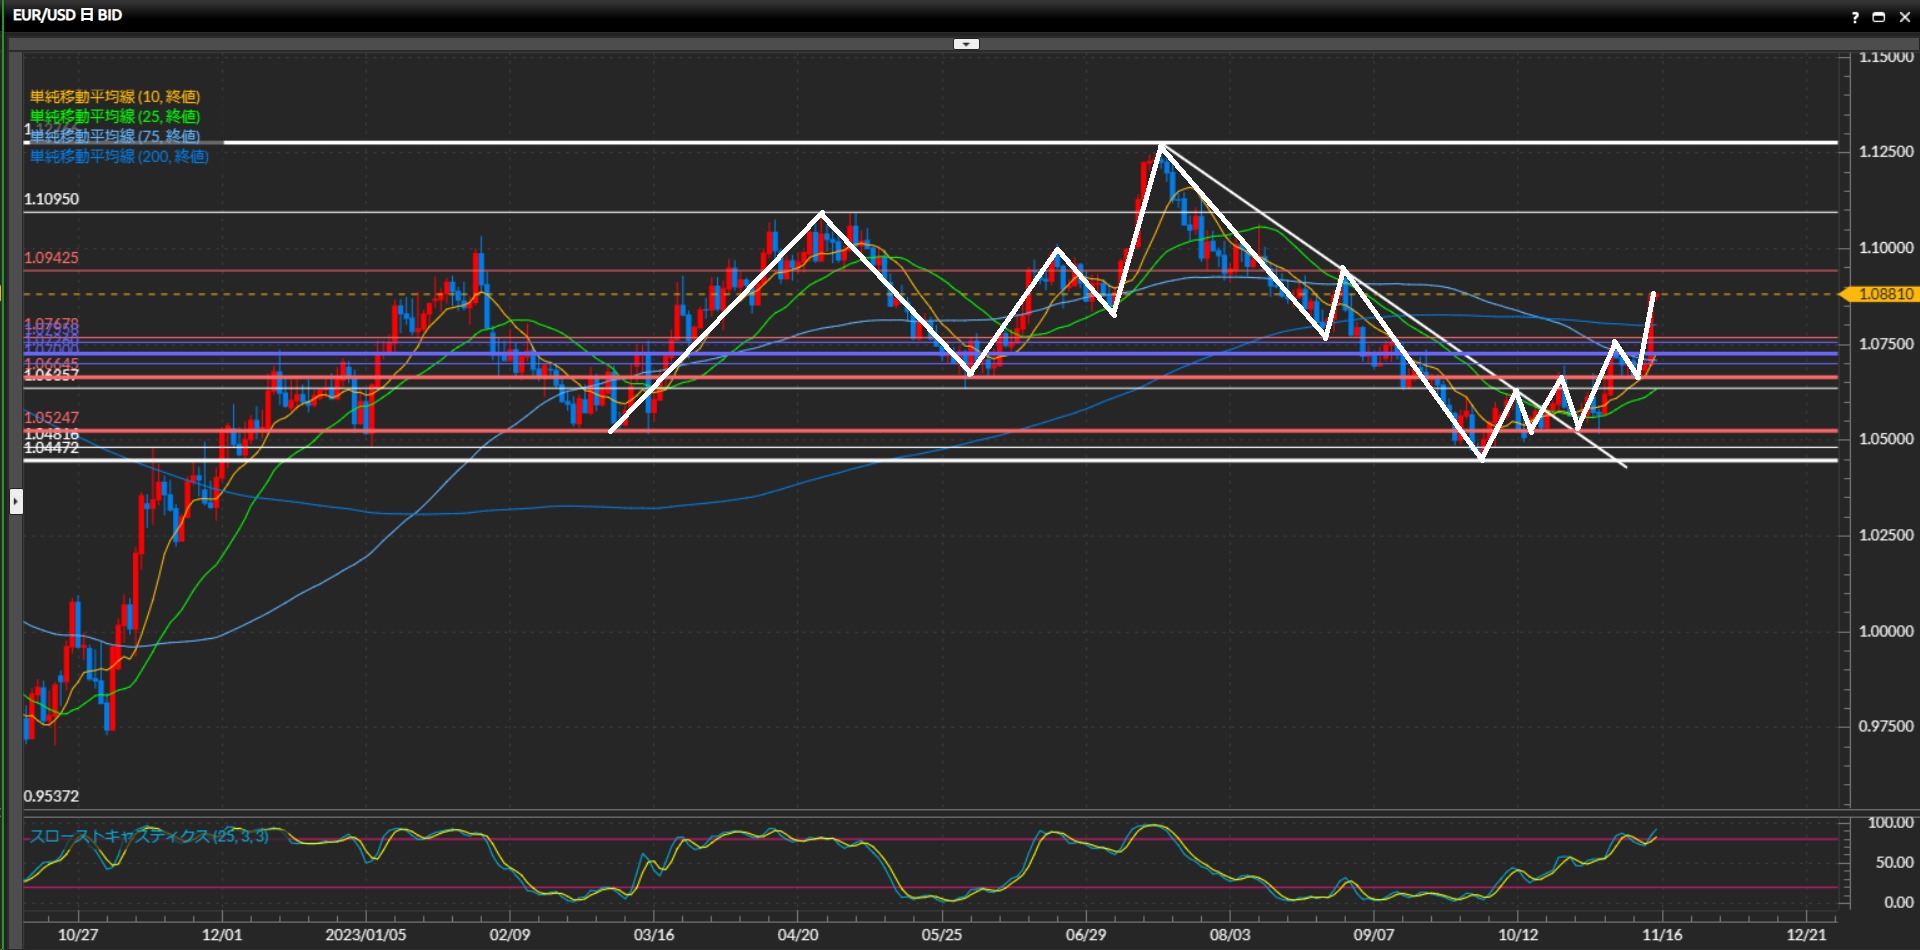Viewport: 1920px width, 950px height.
Task: Close the EUR/USD chart window
Action: pos(1904,17)
